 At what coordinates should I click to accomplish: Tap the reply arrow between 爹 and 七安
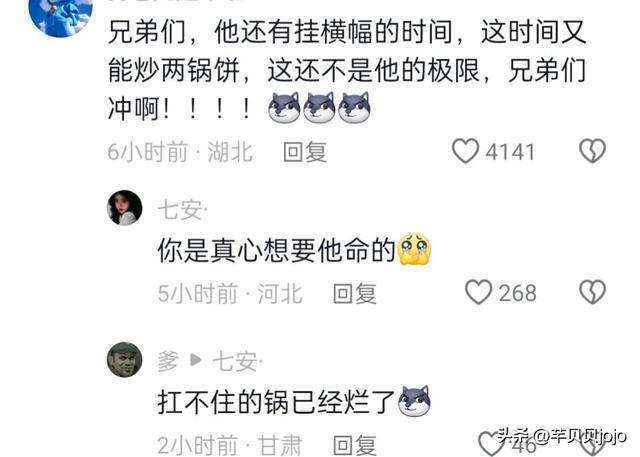point(196,360)
